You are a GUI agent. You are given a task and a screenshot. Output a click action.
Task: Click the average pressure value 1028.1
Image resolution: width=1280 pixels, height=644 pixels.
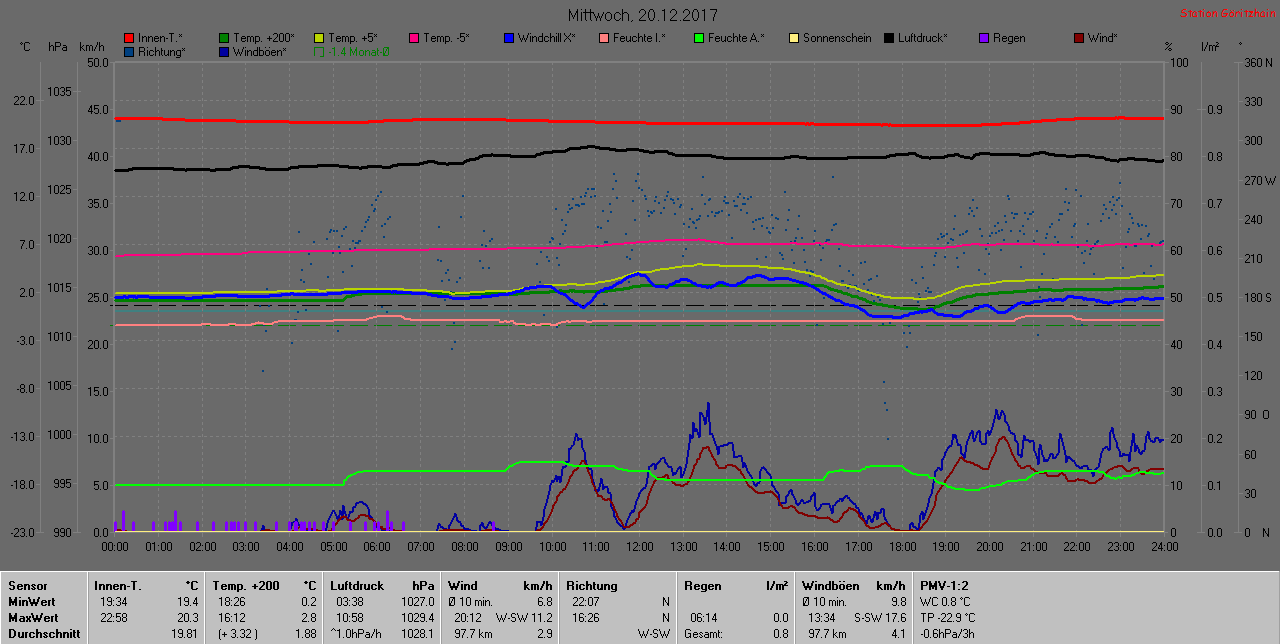pyautogui.click(x=417, y=634)
